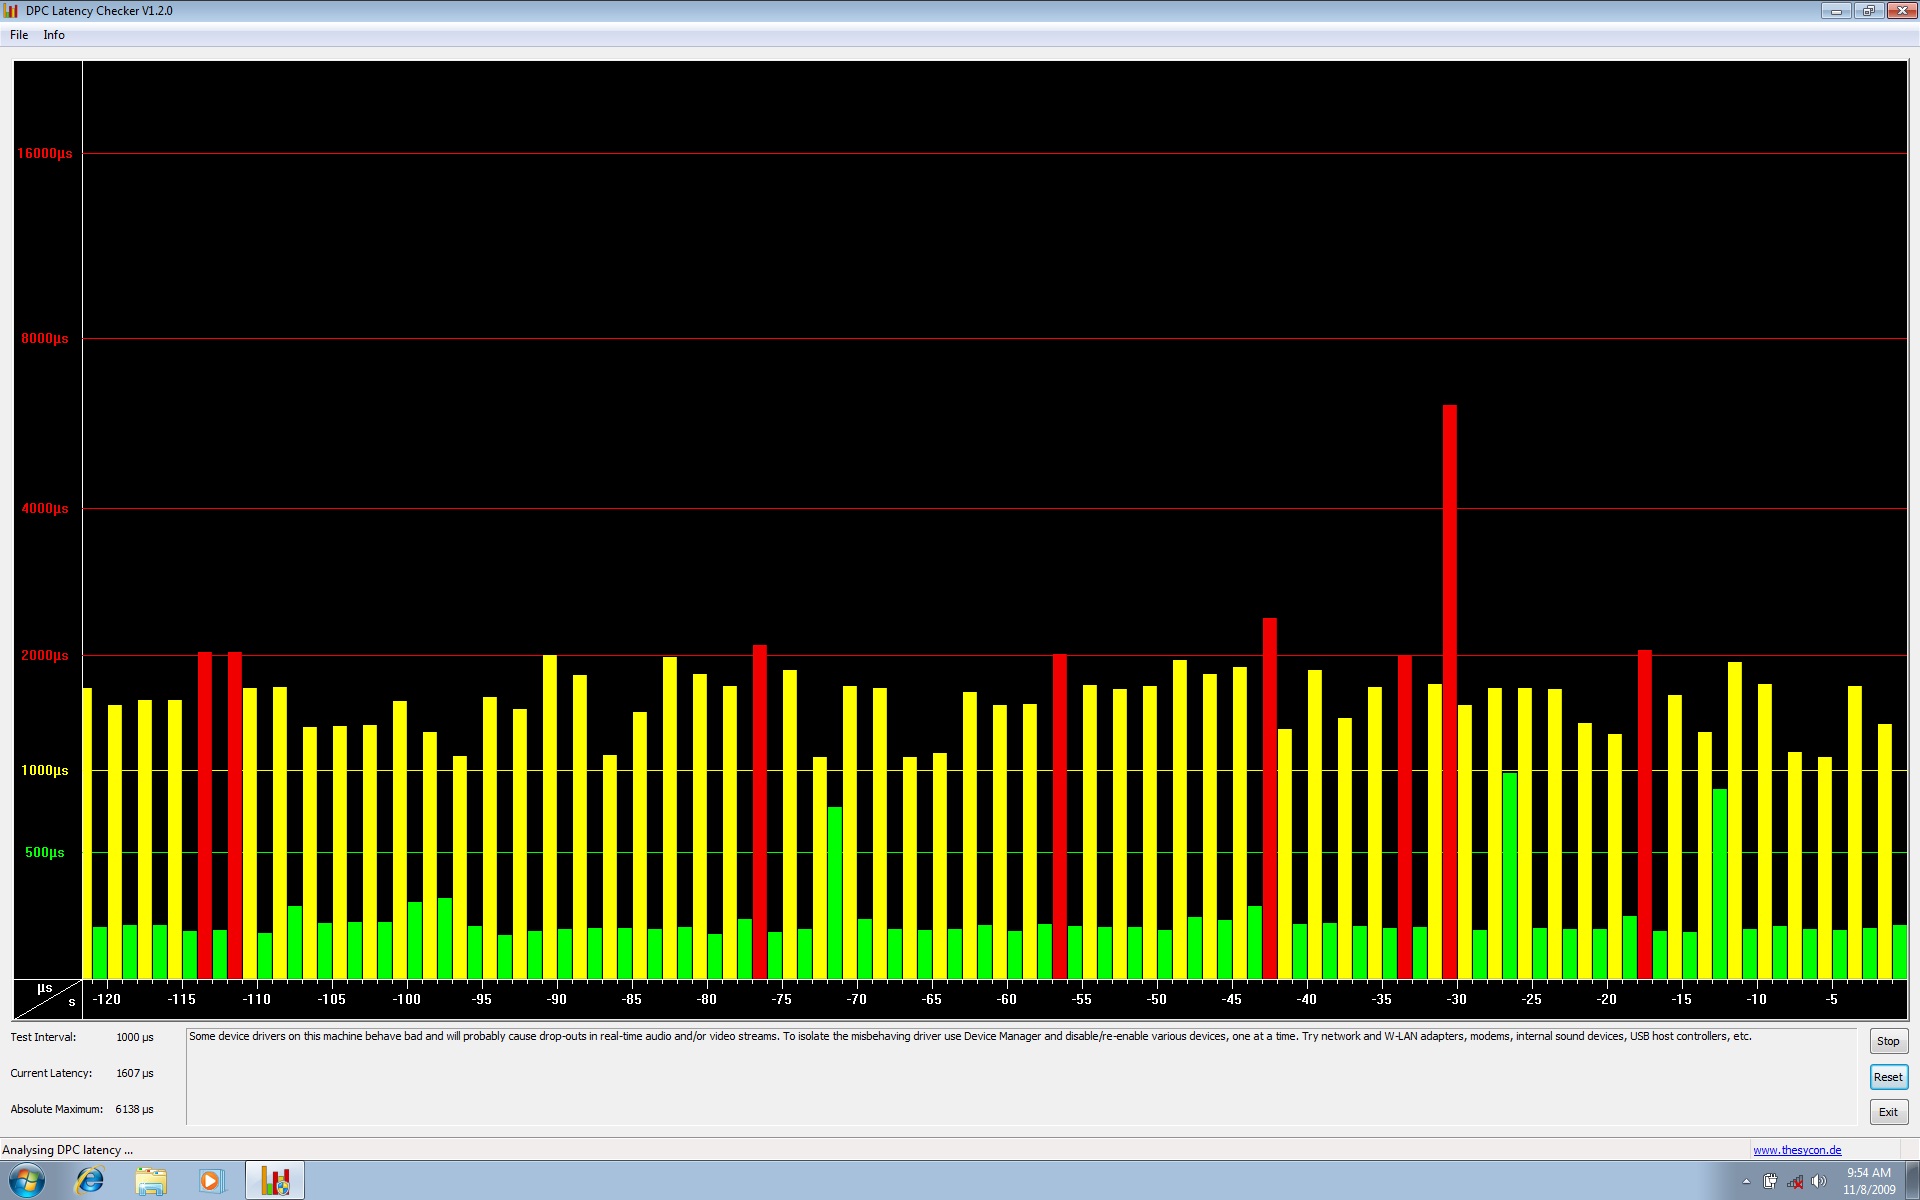Open the volume speaker tray icon

pos(1819,1181)
